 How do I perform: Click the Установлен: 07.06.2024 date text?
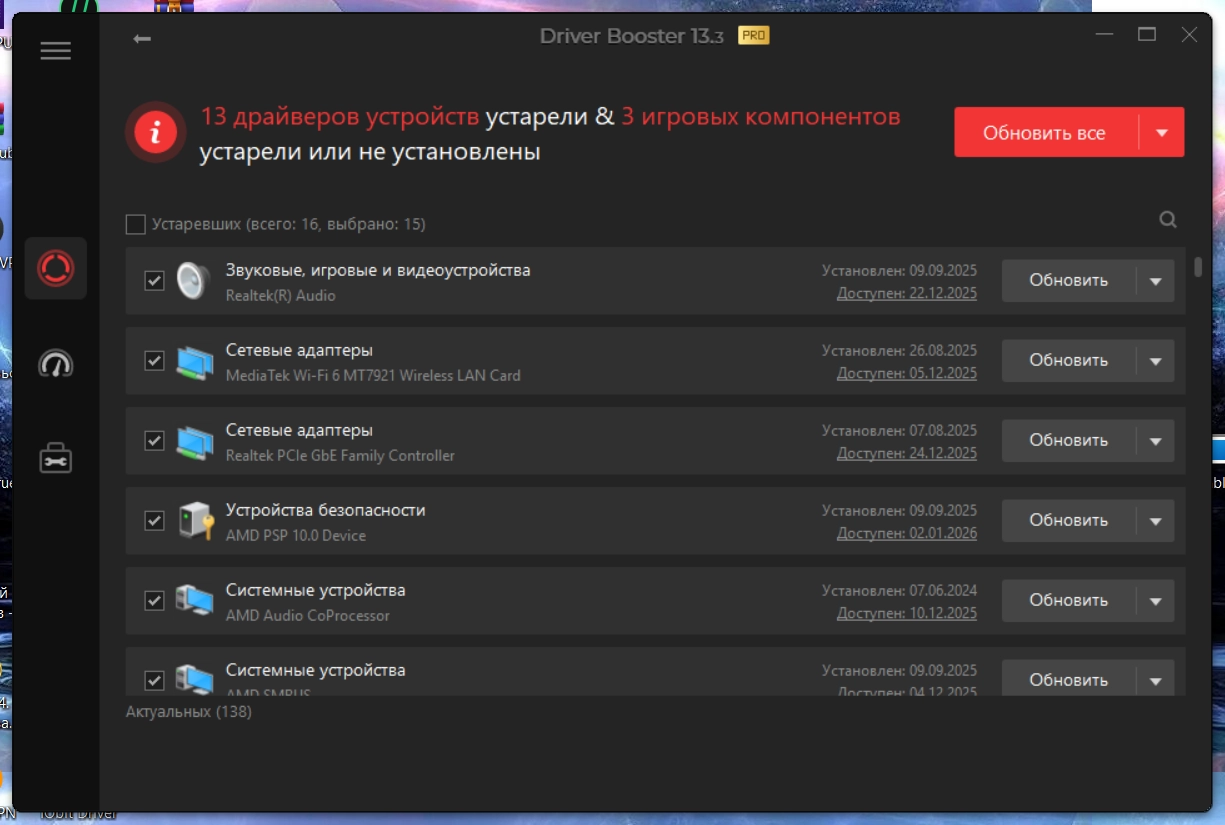[900, 590]
